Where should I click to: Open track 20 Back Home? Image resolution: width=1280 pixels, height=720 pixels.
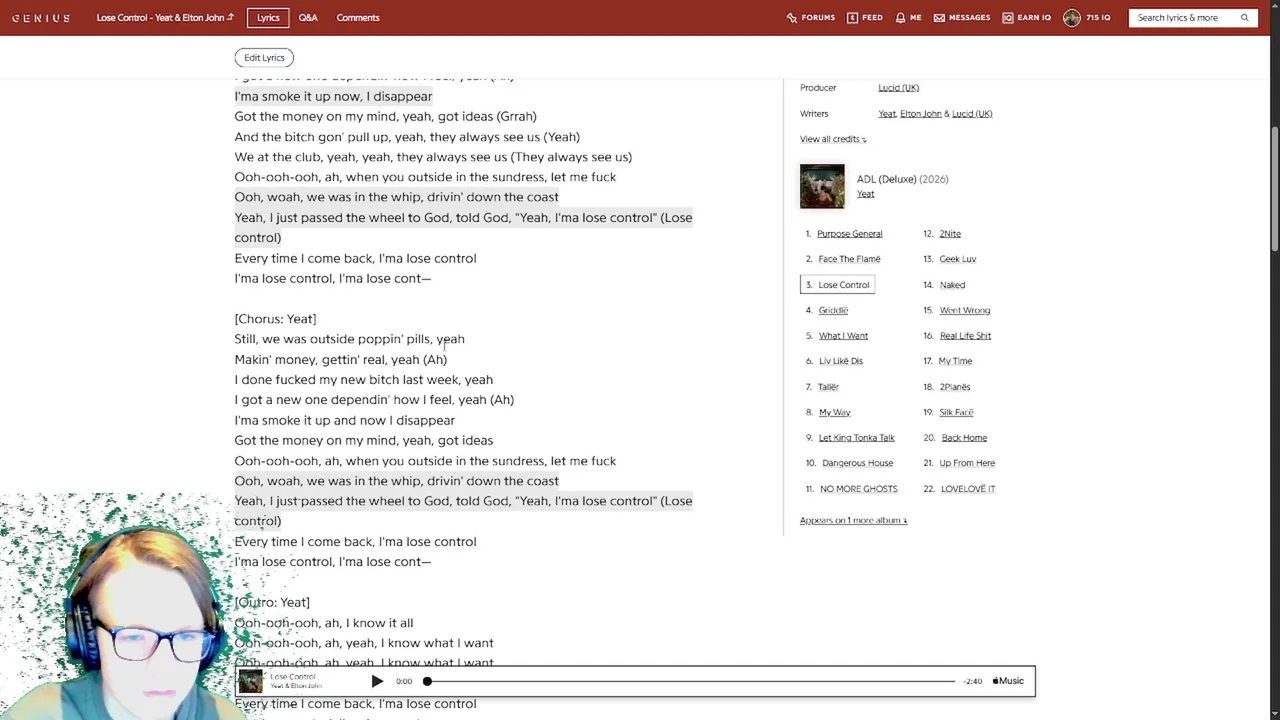964,438
